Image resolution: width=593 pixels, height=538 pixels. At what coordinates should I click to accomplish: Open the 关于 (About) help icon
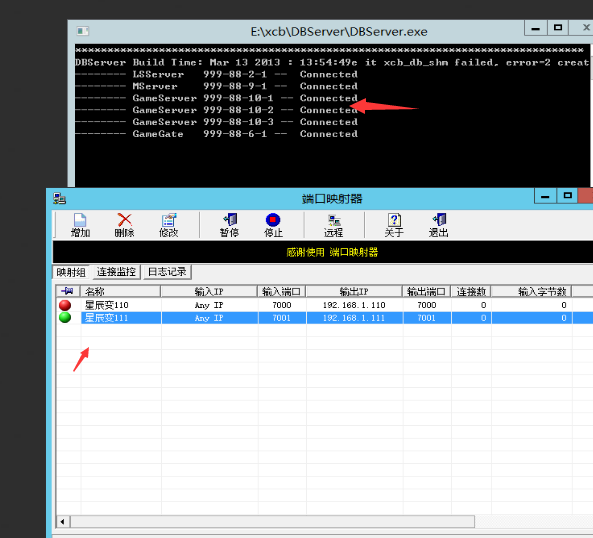[394, 225]
